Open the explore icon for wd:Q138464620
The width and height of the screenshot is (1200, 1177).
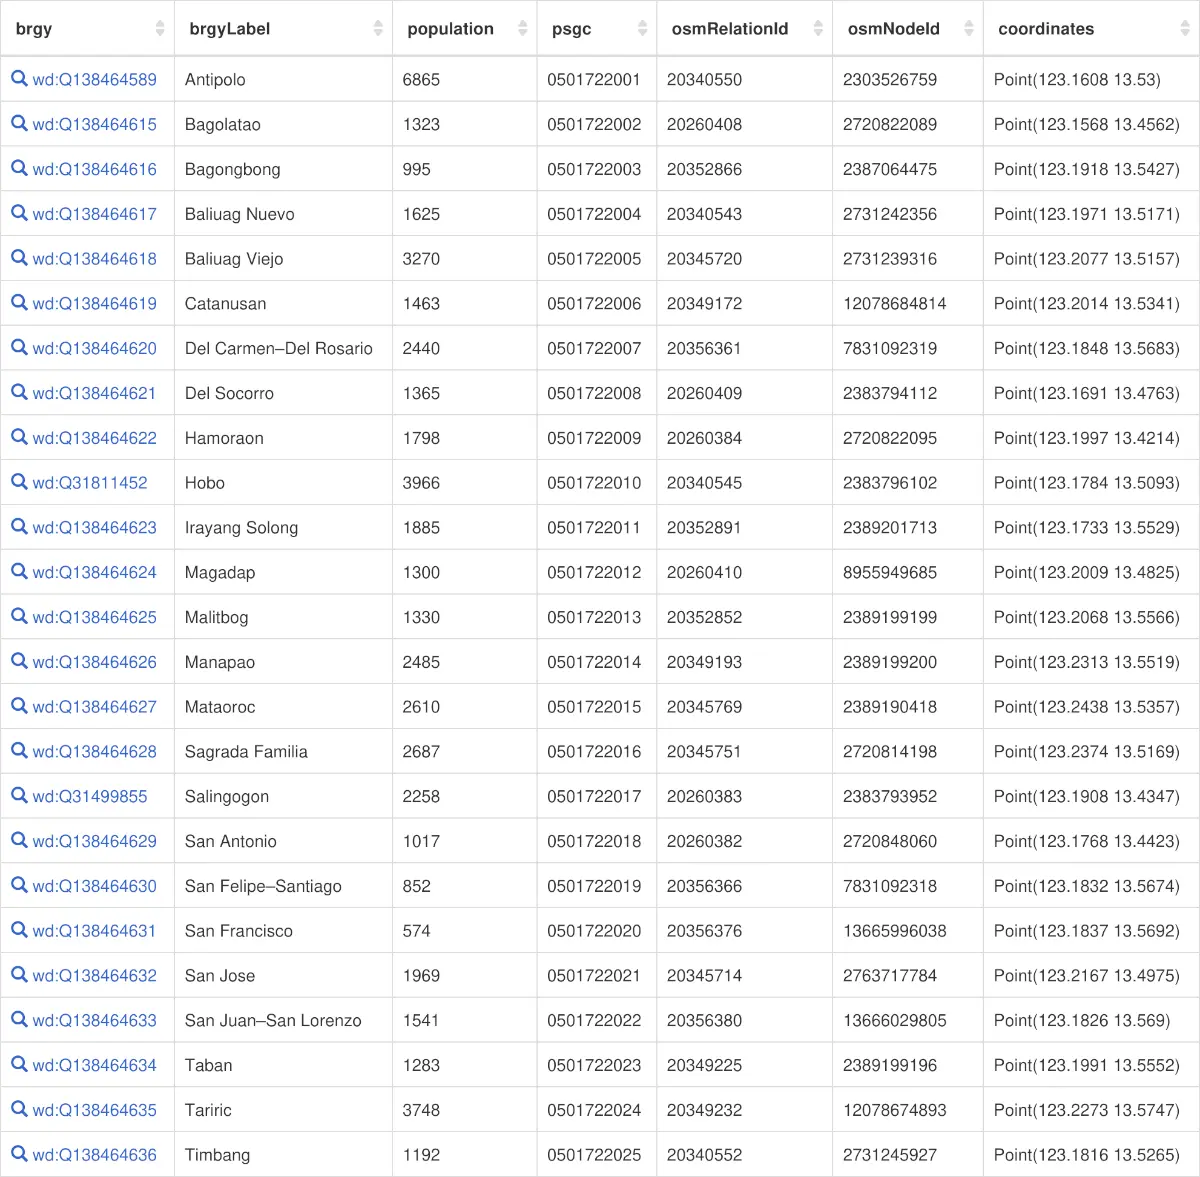(19, 347)
